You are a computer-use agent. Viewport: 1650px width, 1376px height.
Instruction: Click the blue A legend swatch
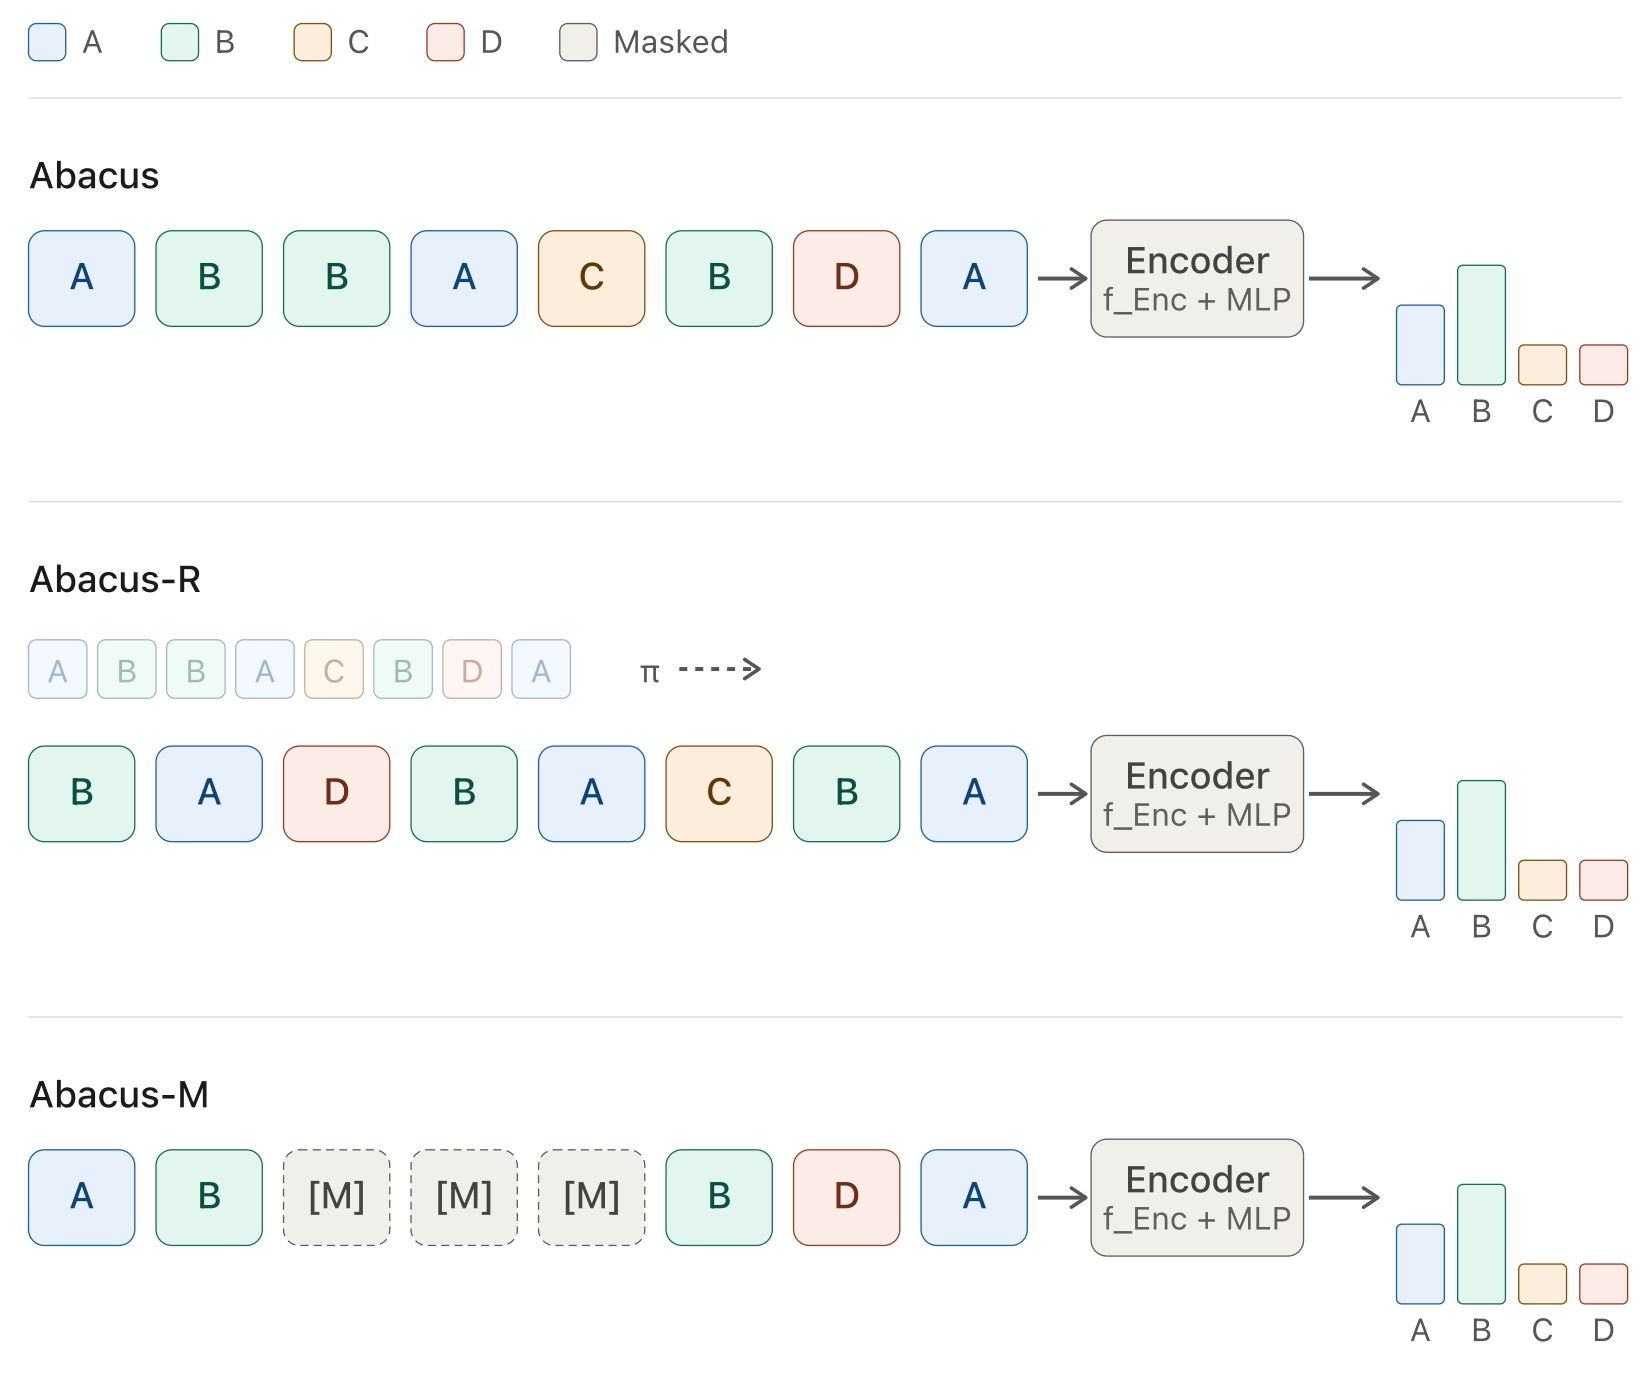[x=47, y=42]
